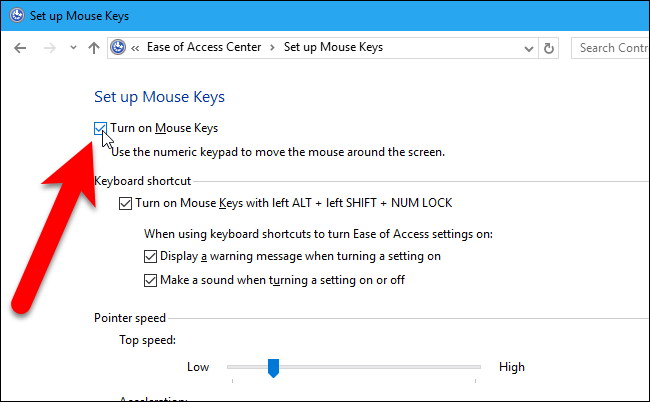Navigate to Ease of Access Center breadcrumb
This screenshot has height=402, width=650.
click(205, 48)
